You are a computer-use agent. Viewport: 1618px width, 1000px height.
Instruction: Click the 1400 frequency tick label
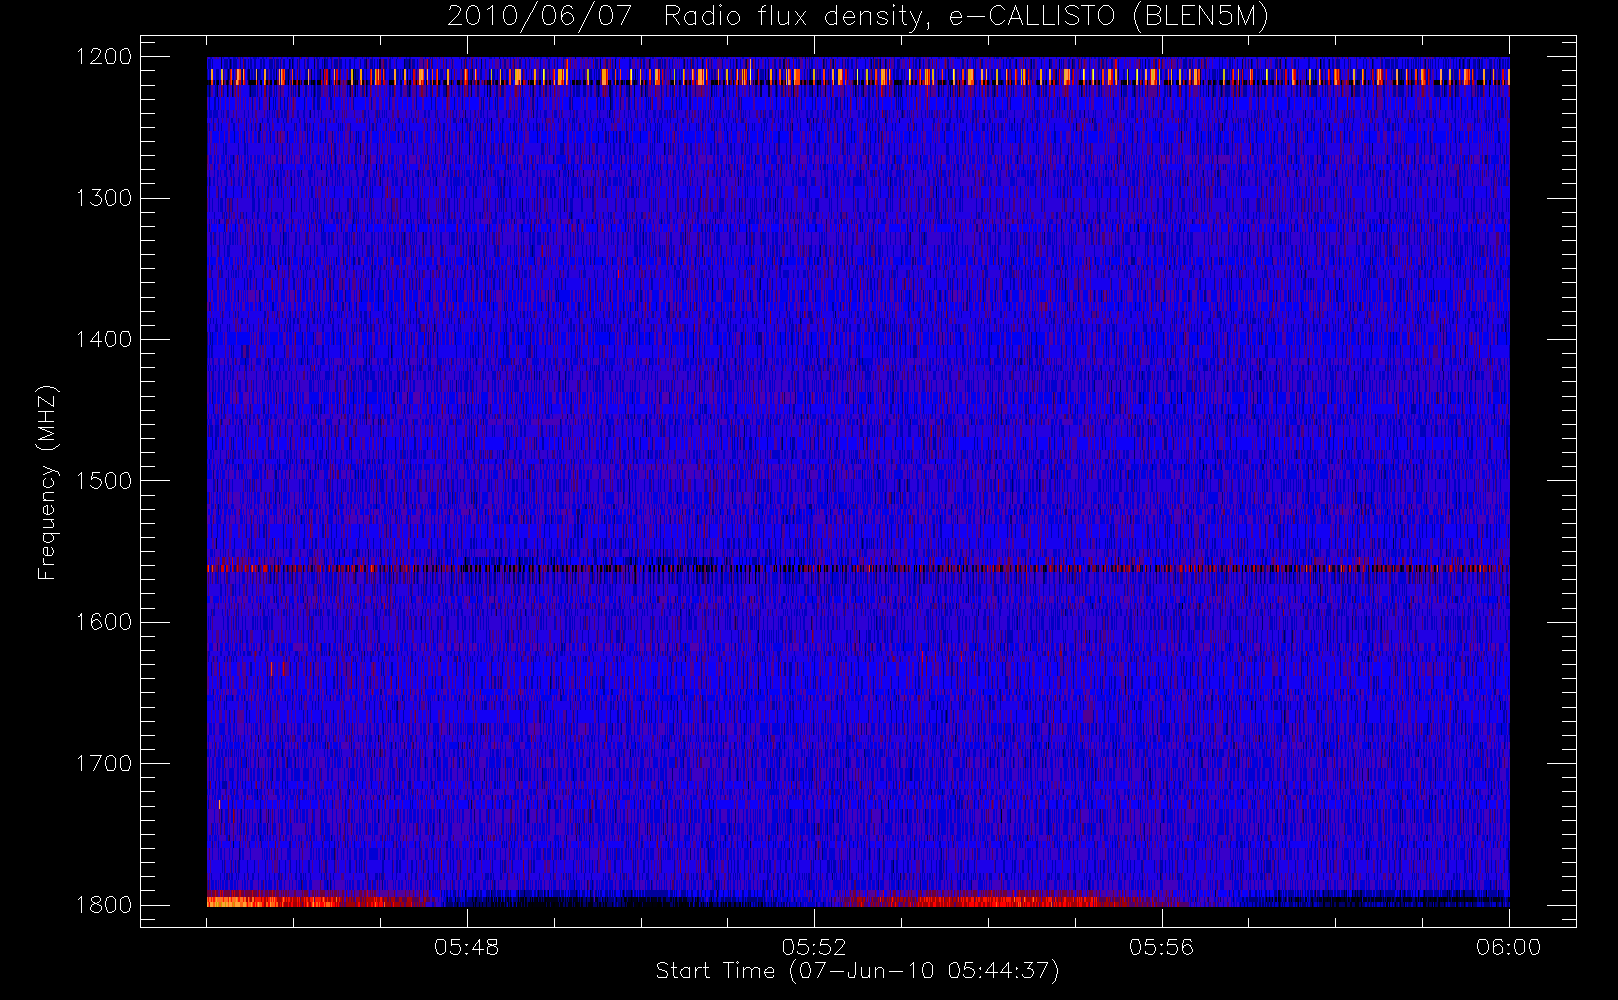[x=104, y=340]
